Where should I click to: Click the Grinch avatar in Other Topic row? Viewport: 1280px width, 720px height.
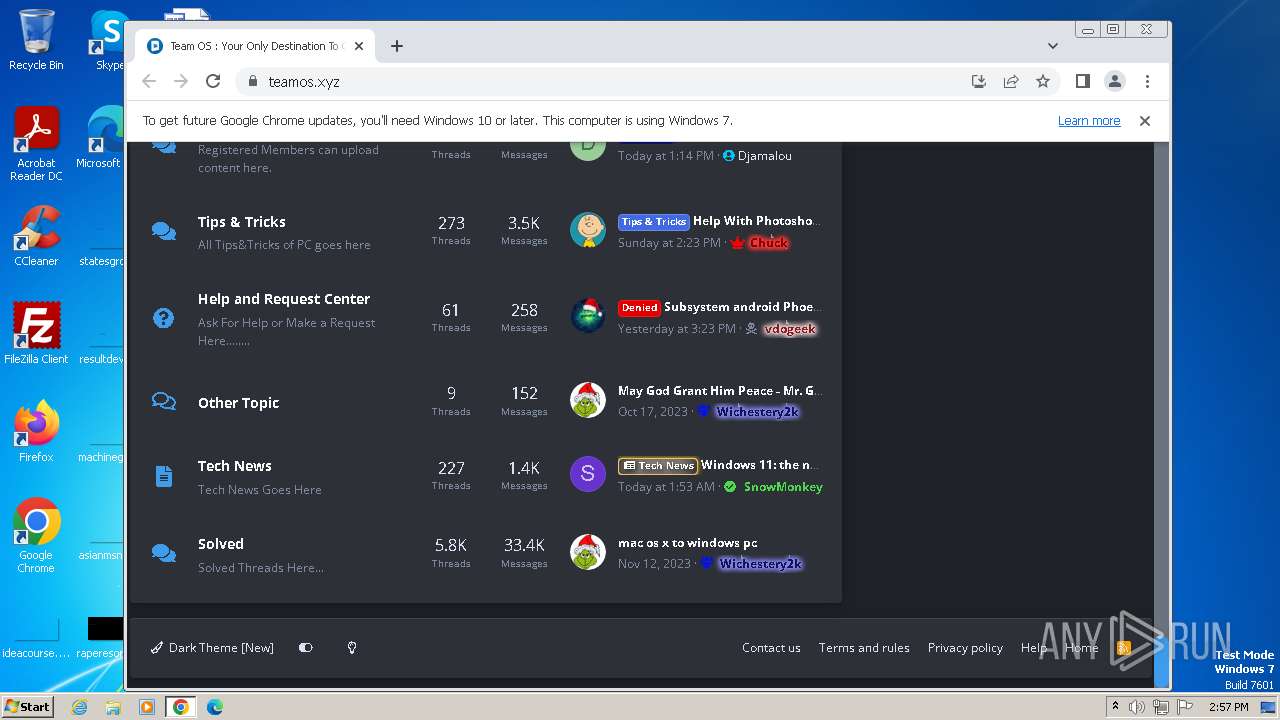coord(588,400)
